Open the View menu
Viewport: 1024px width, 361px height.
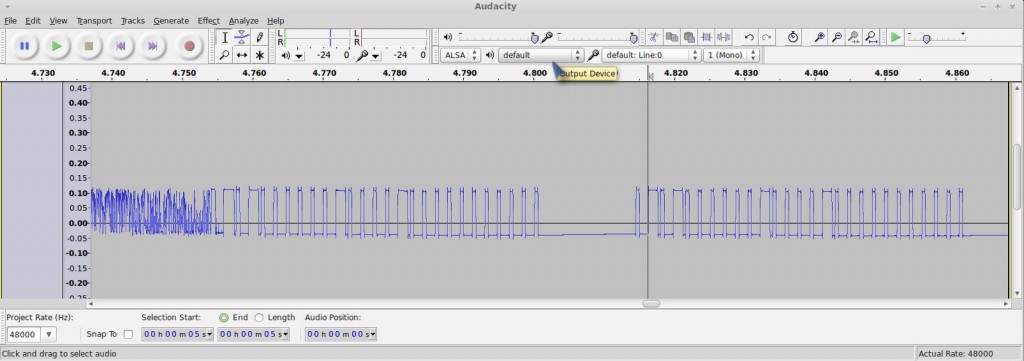click(58, 20)
